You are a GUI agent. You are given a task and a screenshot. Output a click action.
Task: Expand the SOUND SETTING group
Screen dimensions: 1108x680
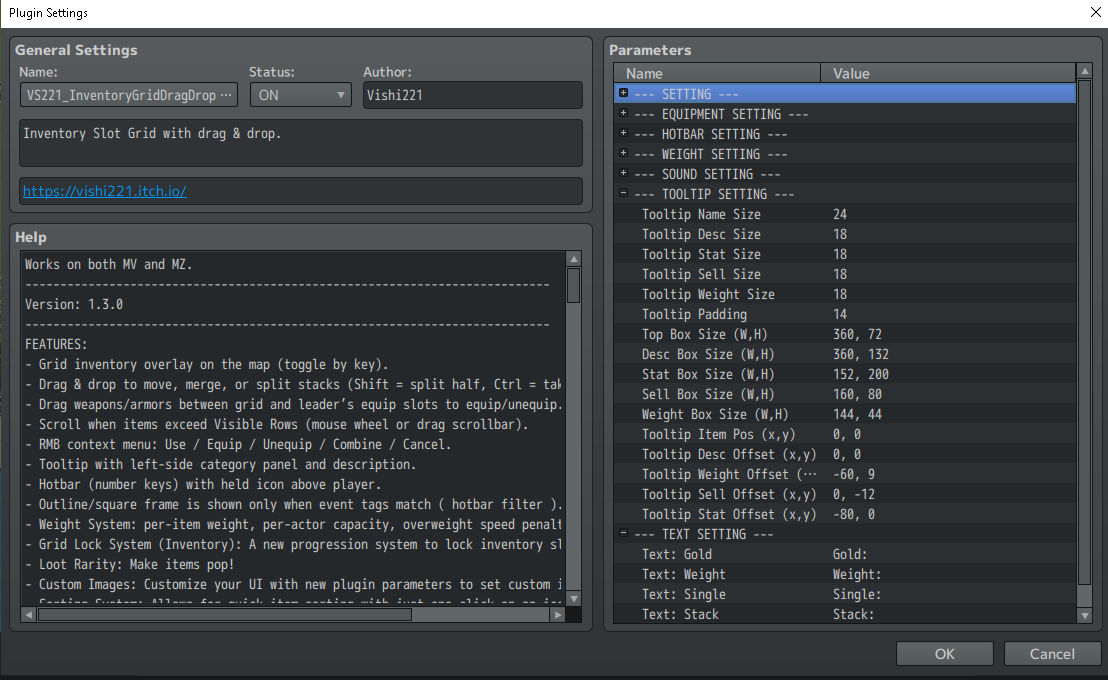click(623, 172)
